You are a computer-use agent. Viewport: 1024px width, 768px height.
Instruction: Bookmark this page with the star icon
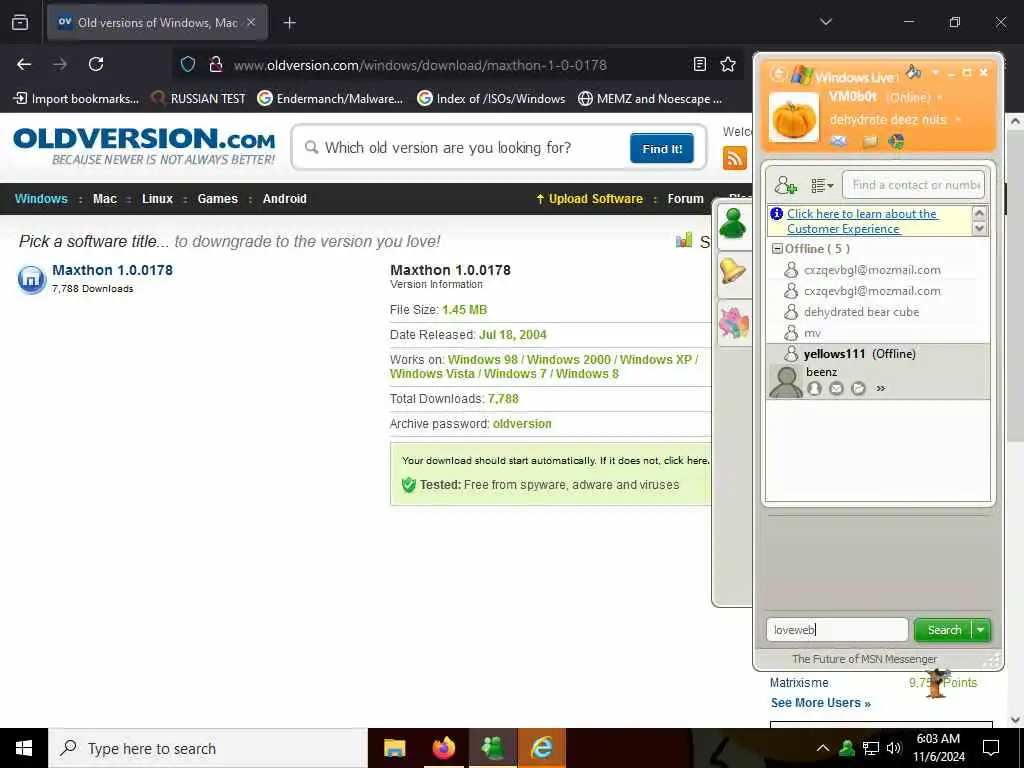tap(728, 64)
